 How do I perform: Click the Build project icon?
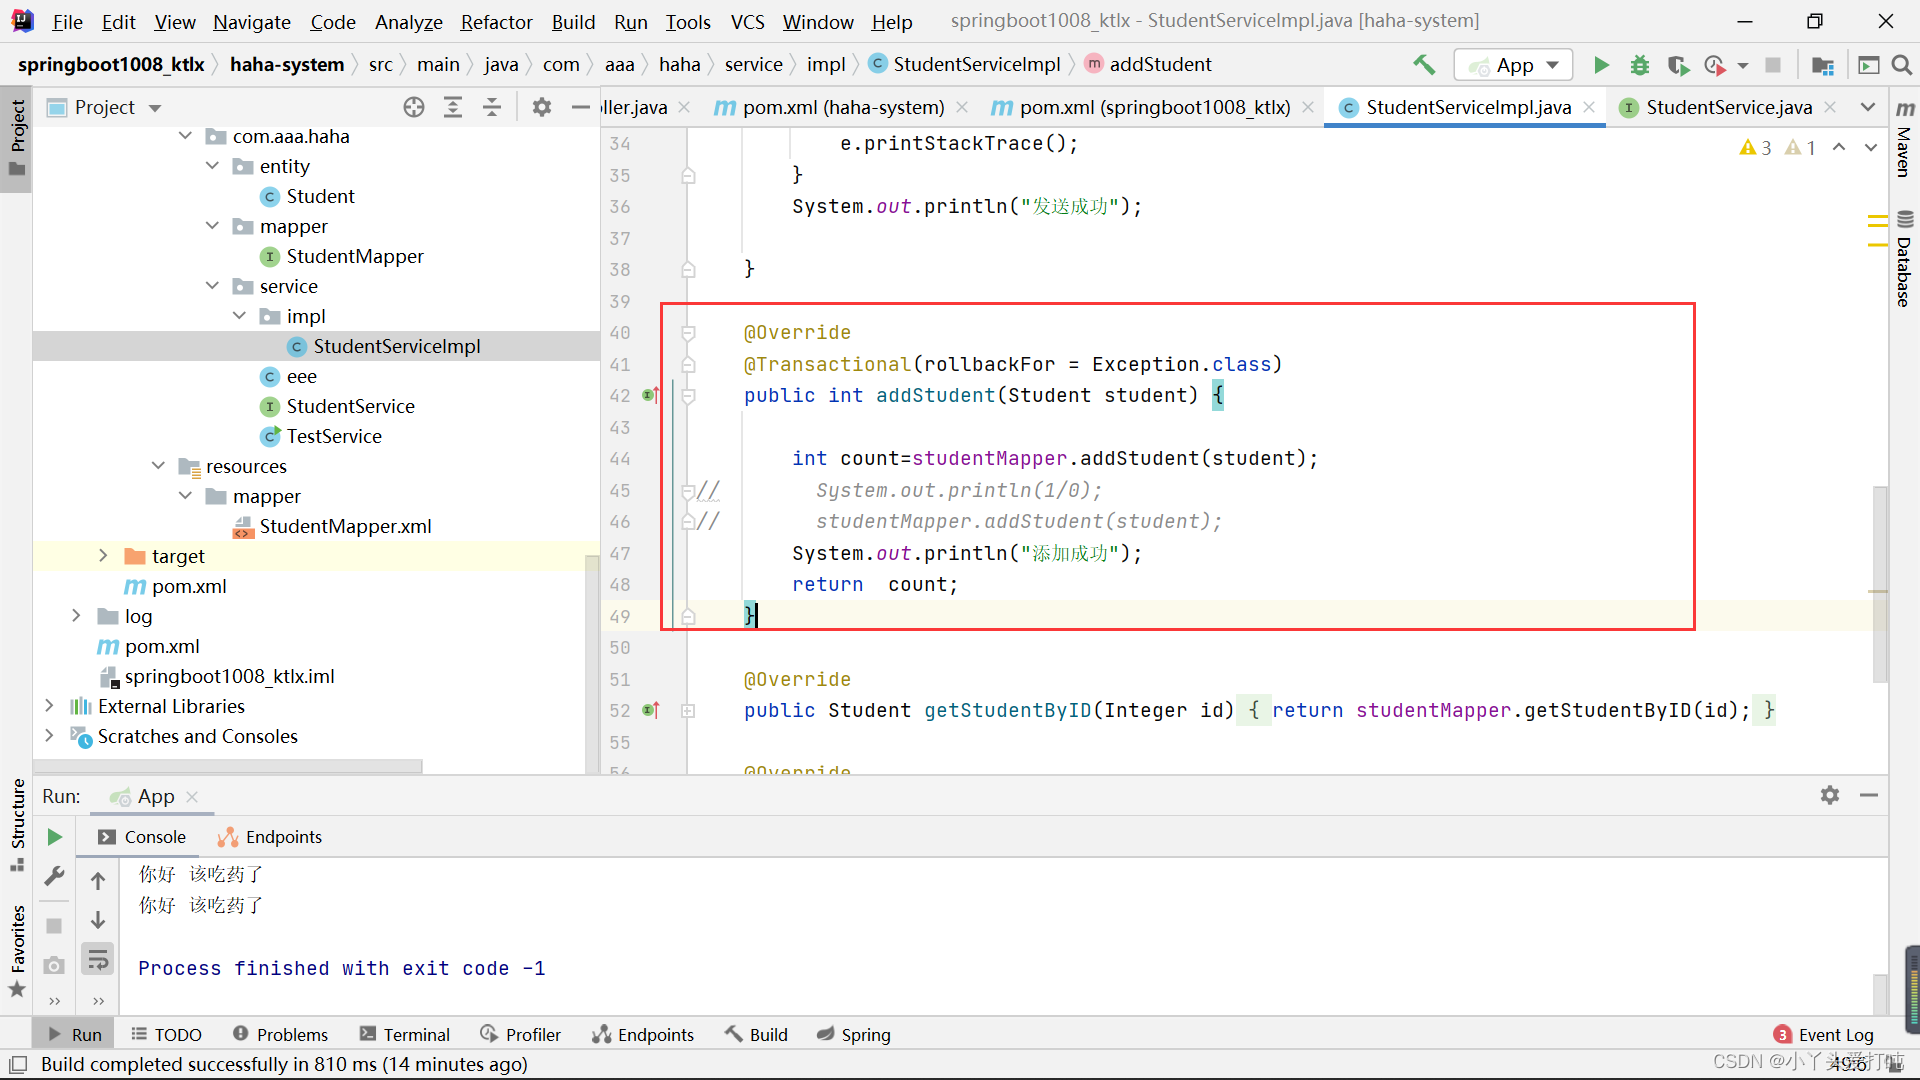click(1423, 63)
